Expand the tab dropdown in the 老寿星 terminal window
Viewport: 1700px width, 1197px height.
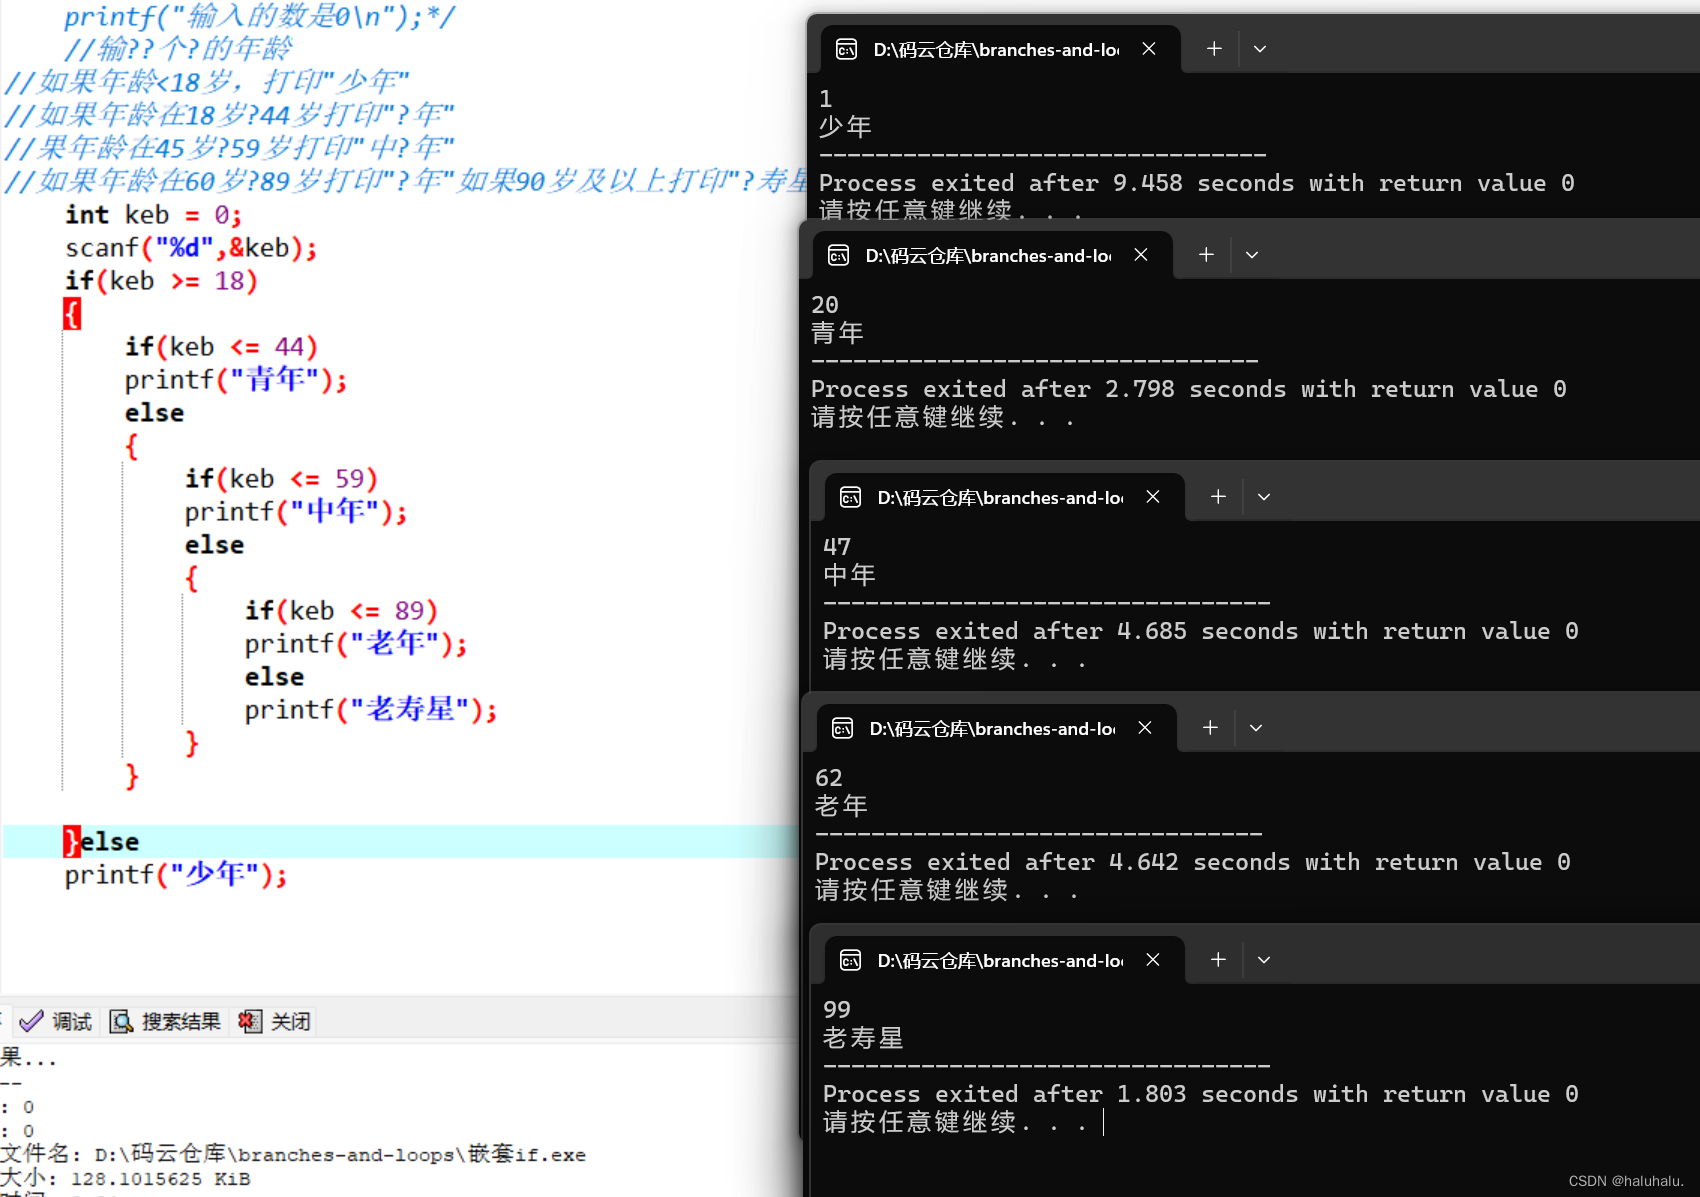[x=1264, y=959]
